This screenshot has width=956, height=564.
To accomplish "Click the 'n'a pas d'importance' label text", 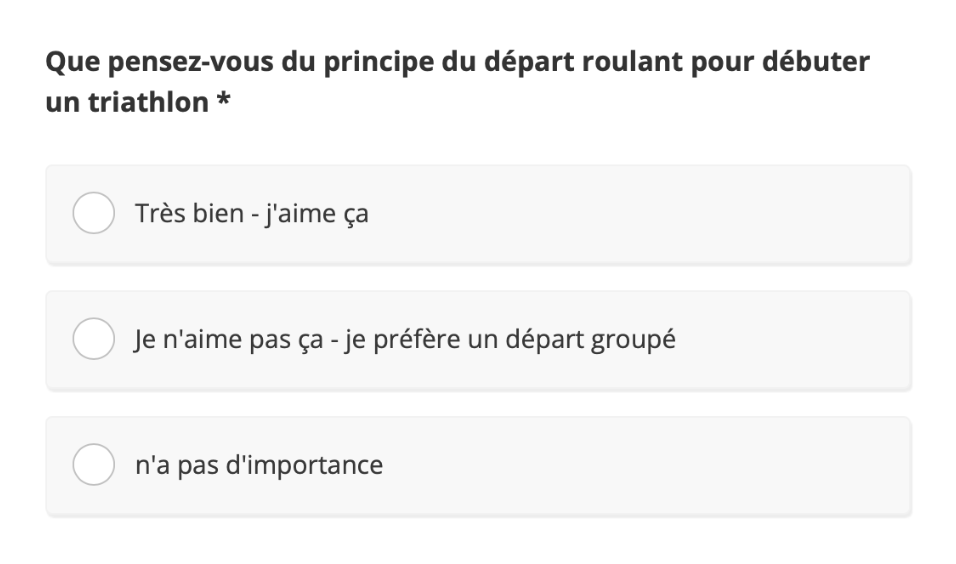I will (259, 465).
